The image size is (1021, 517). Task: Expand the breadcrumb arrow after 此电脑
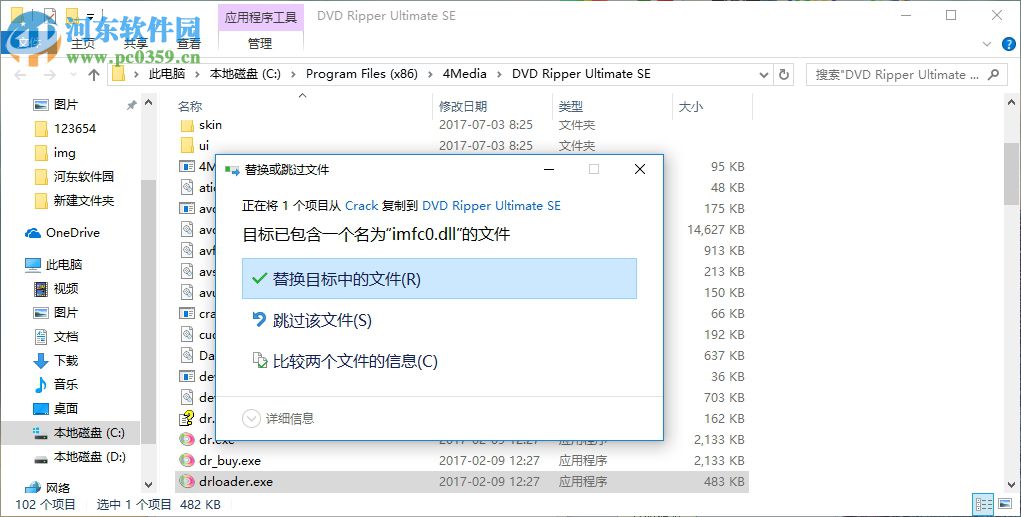point(197,74)
